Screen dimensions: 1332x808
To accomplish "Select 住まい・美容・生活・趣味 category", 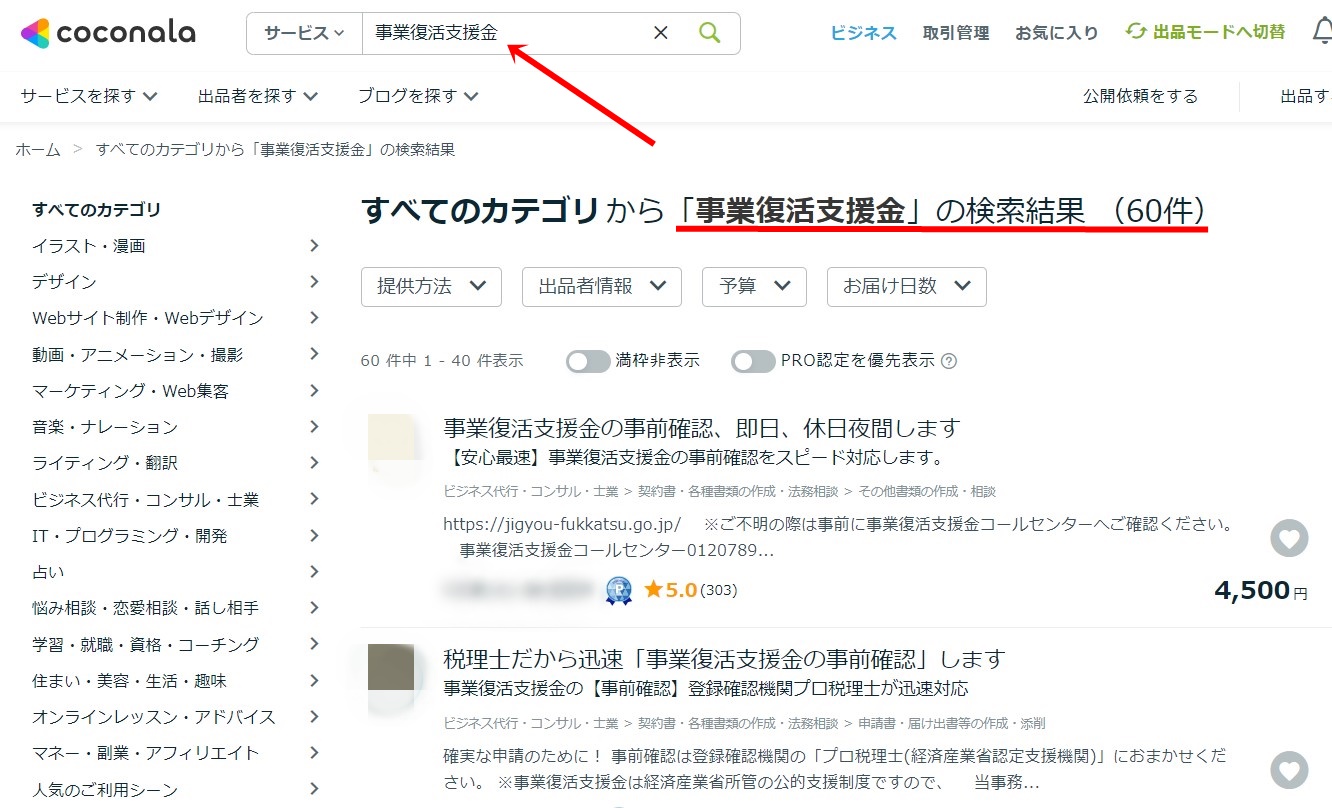I will click(129, 681).
